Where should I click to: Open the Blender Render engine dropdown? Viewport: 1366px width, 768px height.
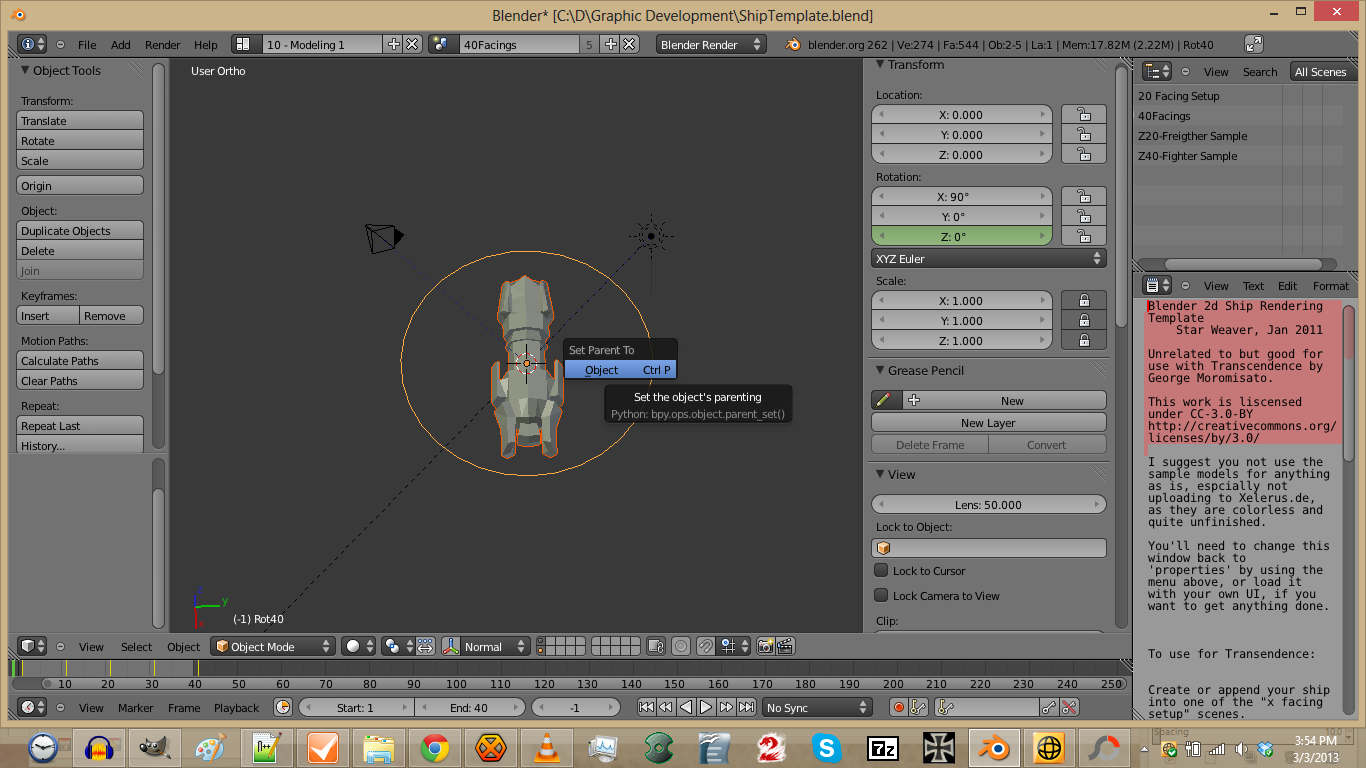pyautogui.click(x=711, y=44)
